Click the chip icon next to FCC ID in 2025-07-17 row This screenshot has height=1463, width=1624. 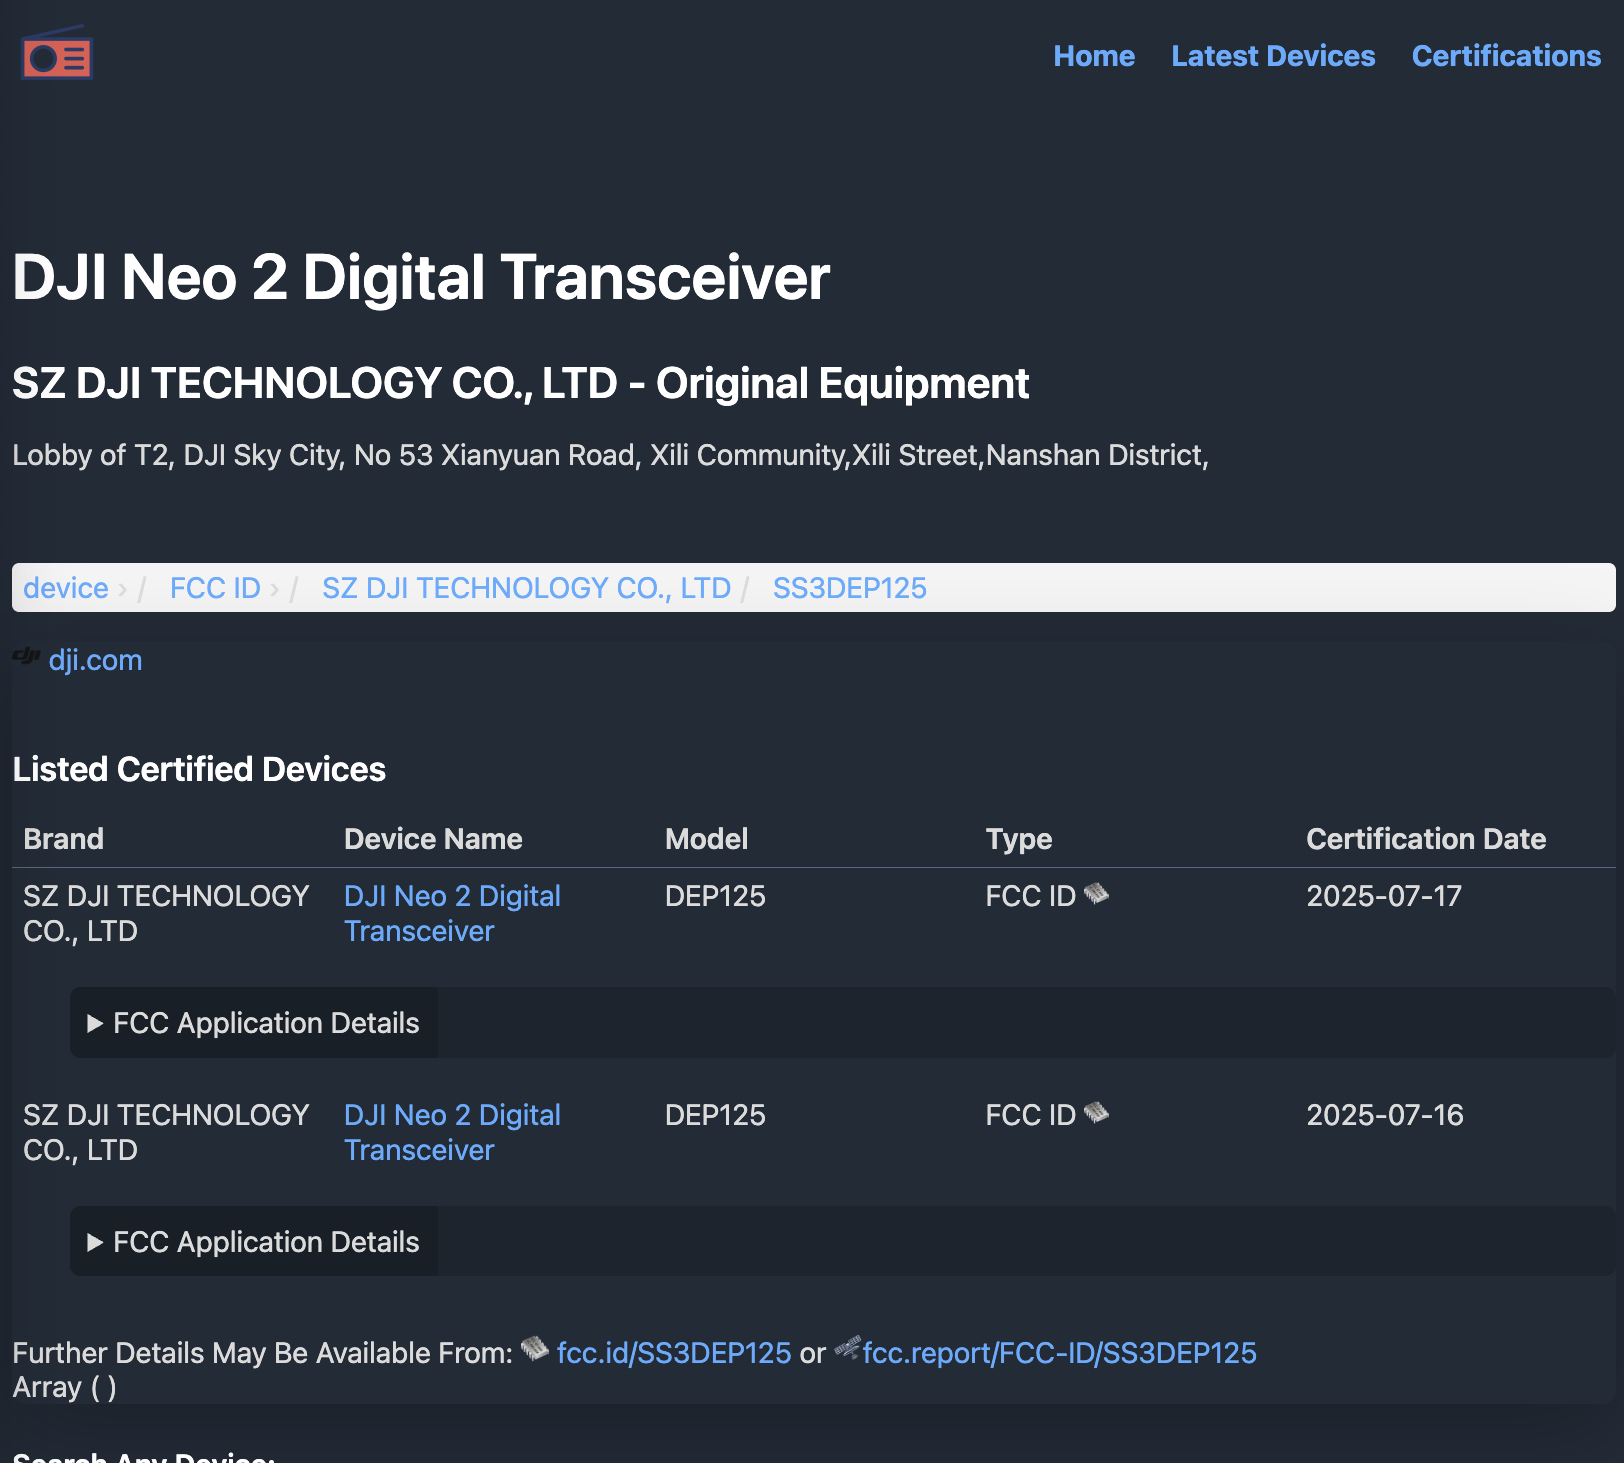1097,893
